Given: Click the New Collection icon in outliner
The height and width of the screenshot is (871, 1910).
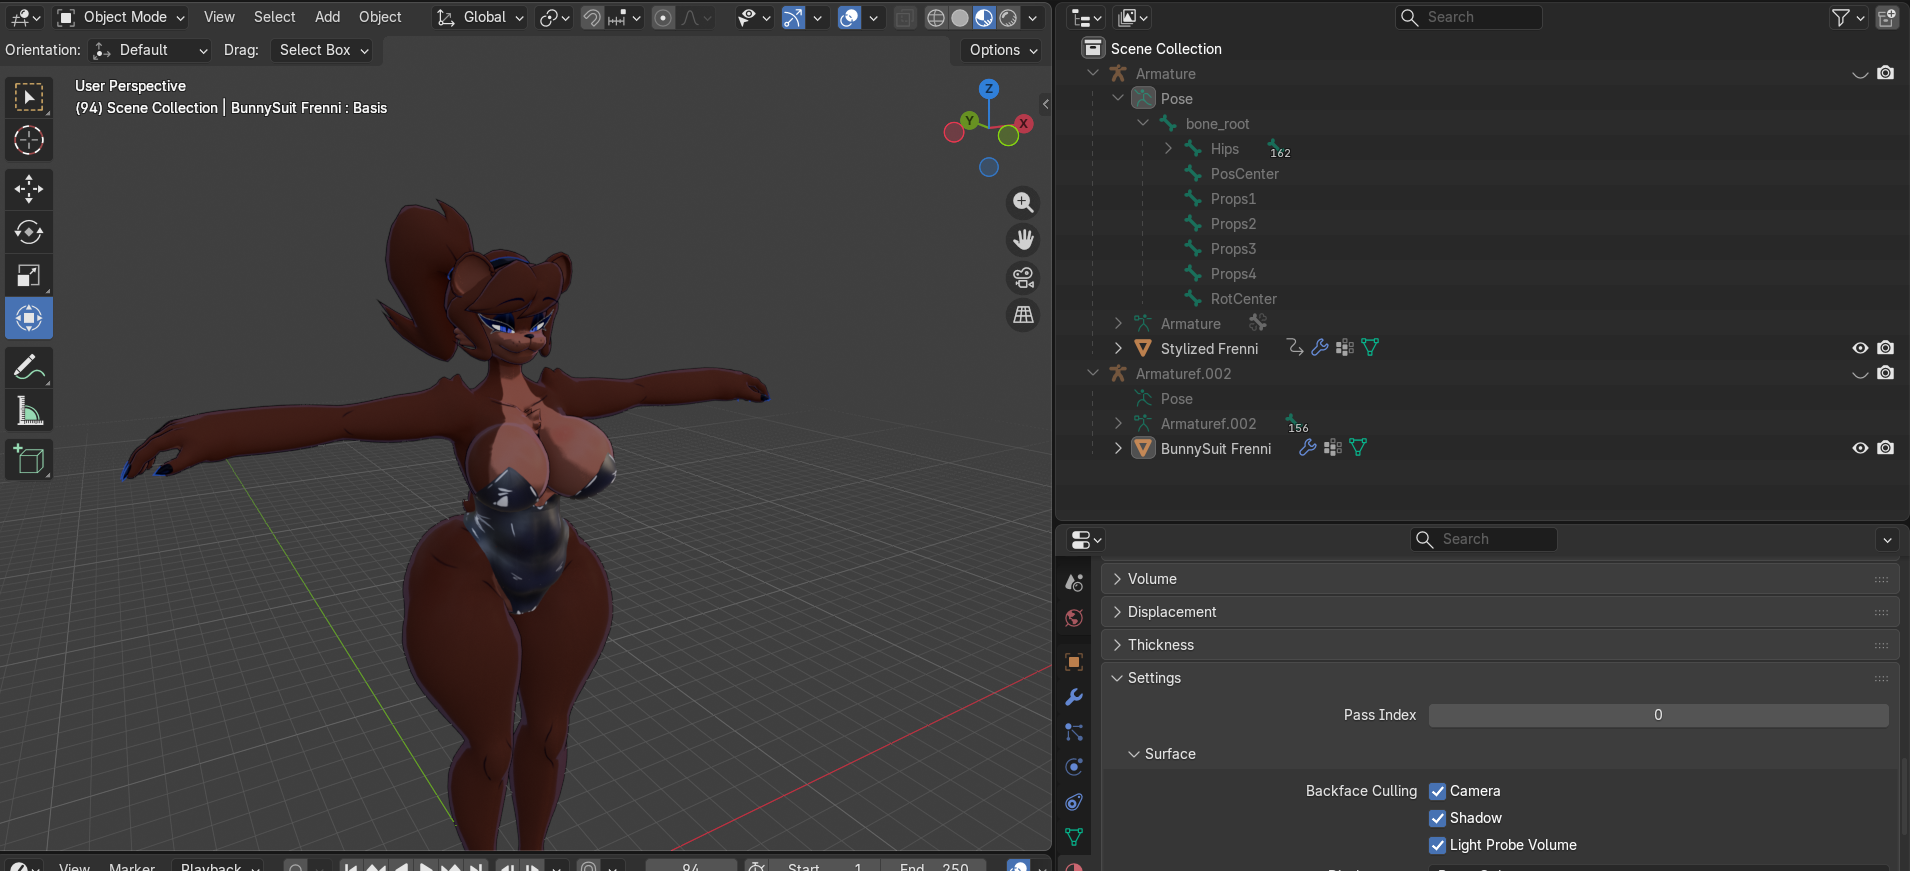Looking at the screenshot, I should click(x=1887, y=17).
